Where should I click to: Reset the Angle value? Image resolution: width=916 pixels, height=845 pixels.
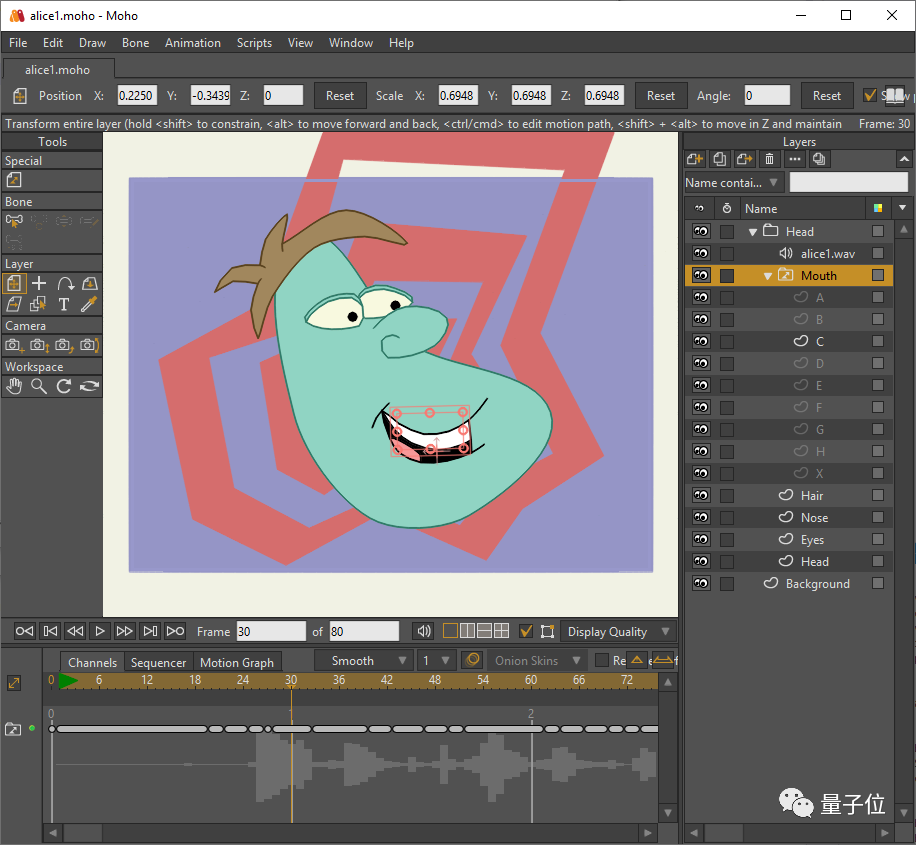click(x=827, y=96)
